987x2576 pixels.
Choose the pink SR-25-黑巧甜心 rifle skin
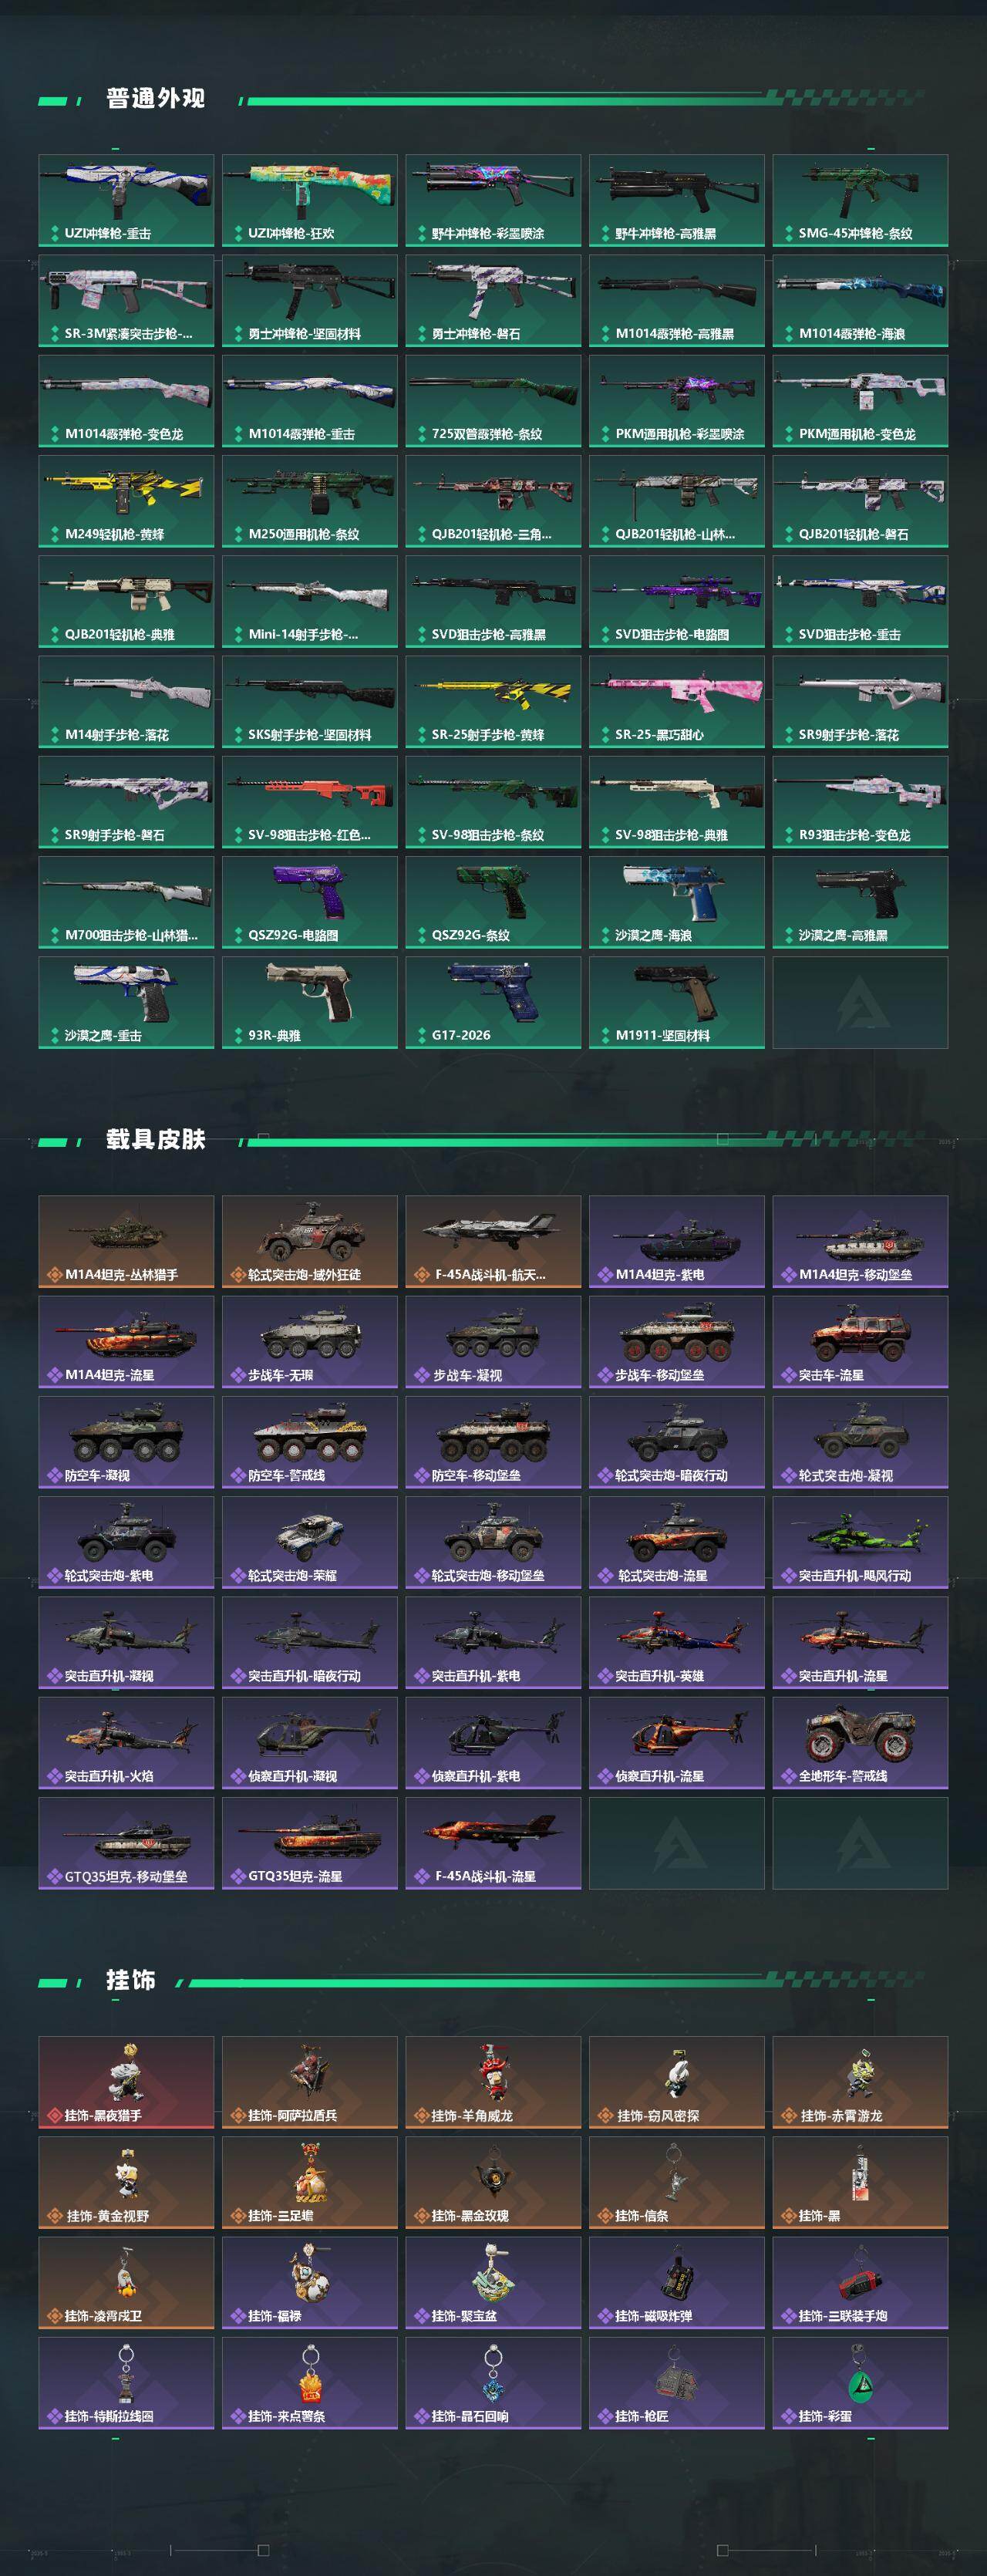[677, 702]
